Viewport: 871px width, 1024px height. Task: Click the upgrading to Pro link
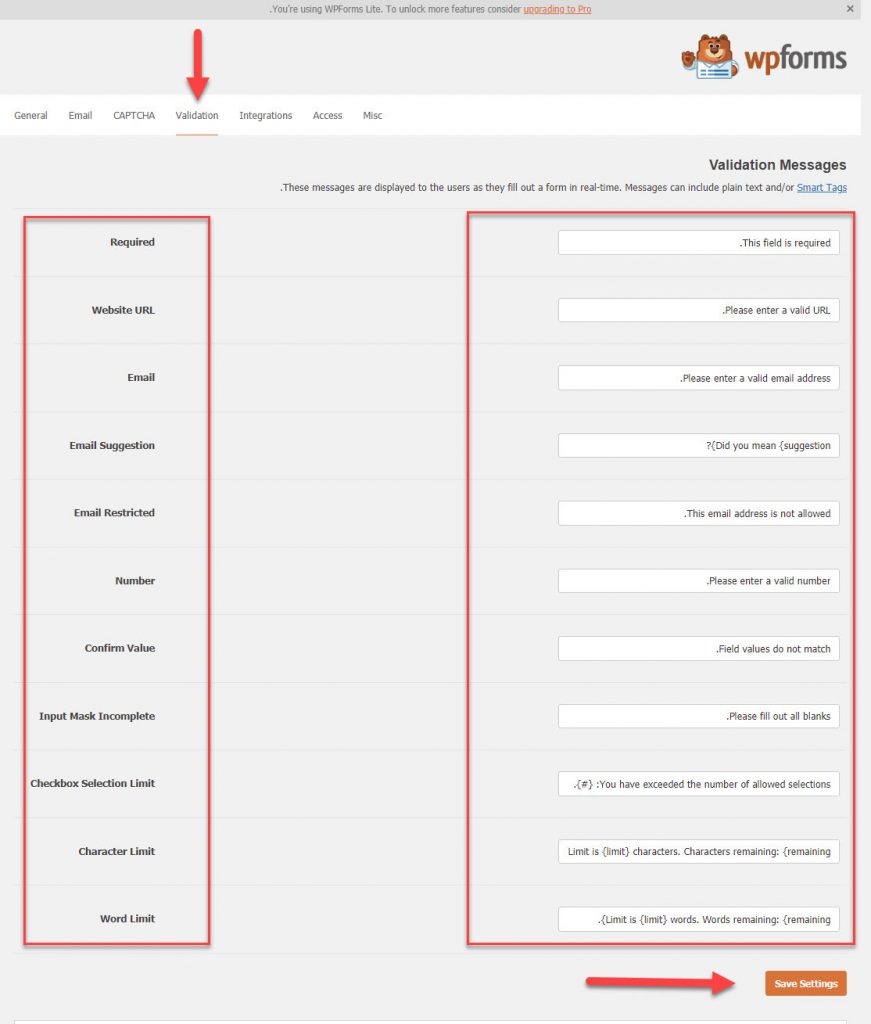[560, 9]
